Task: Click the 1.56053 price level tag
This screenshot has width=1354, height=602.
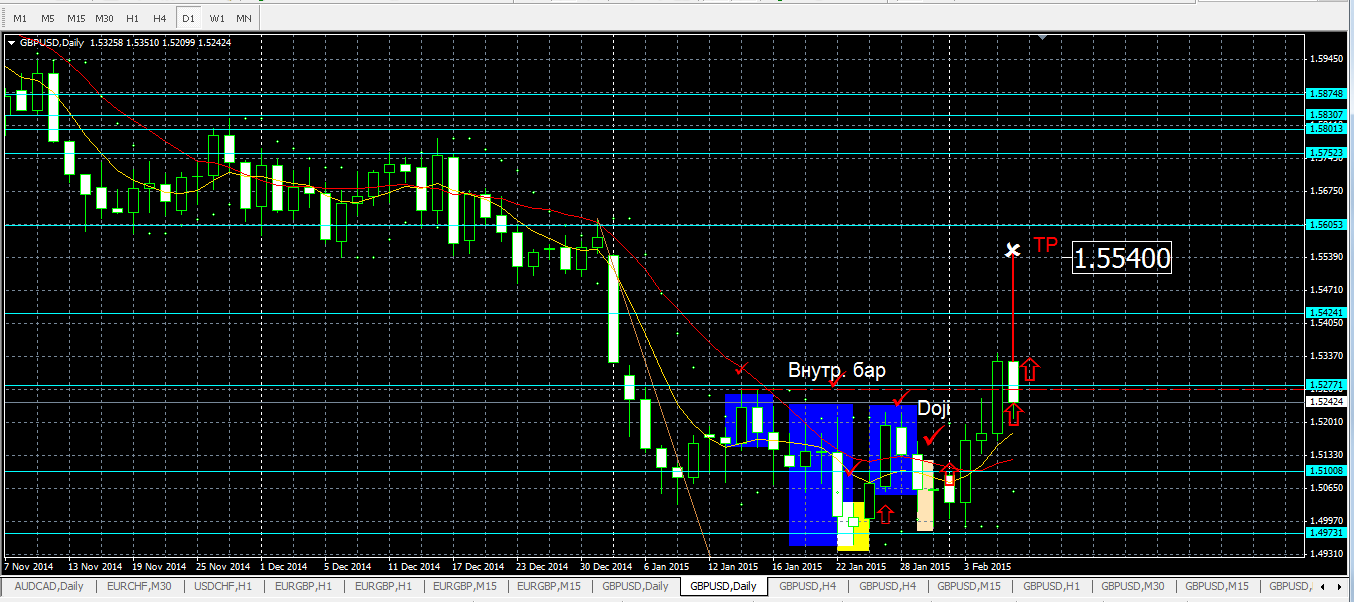Action: point(1327,225)
